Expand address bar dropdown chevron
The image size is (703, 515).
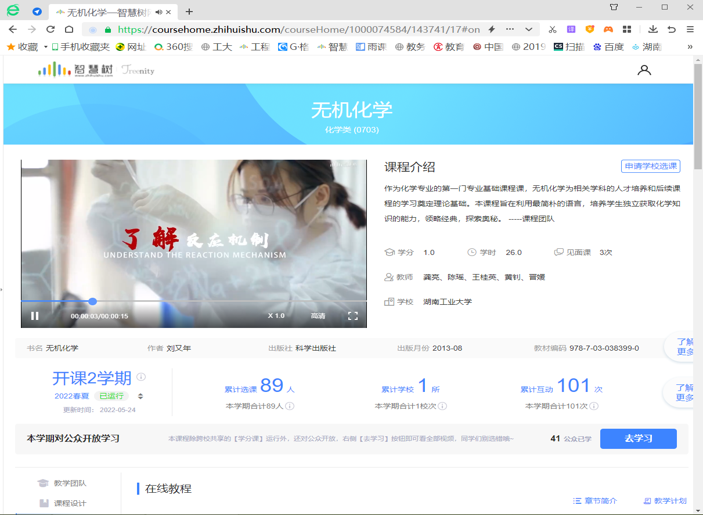pyautogui.click(x=529, y=29)
